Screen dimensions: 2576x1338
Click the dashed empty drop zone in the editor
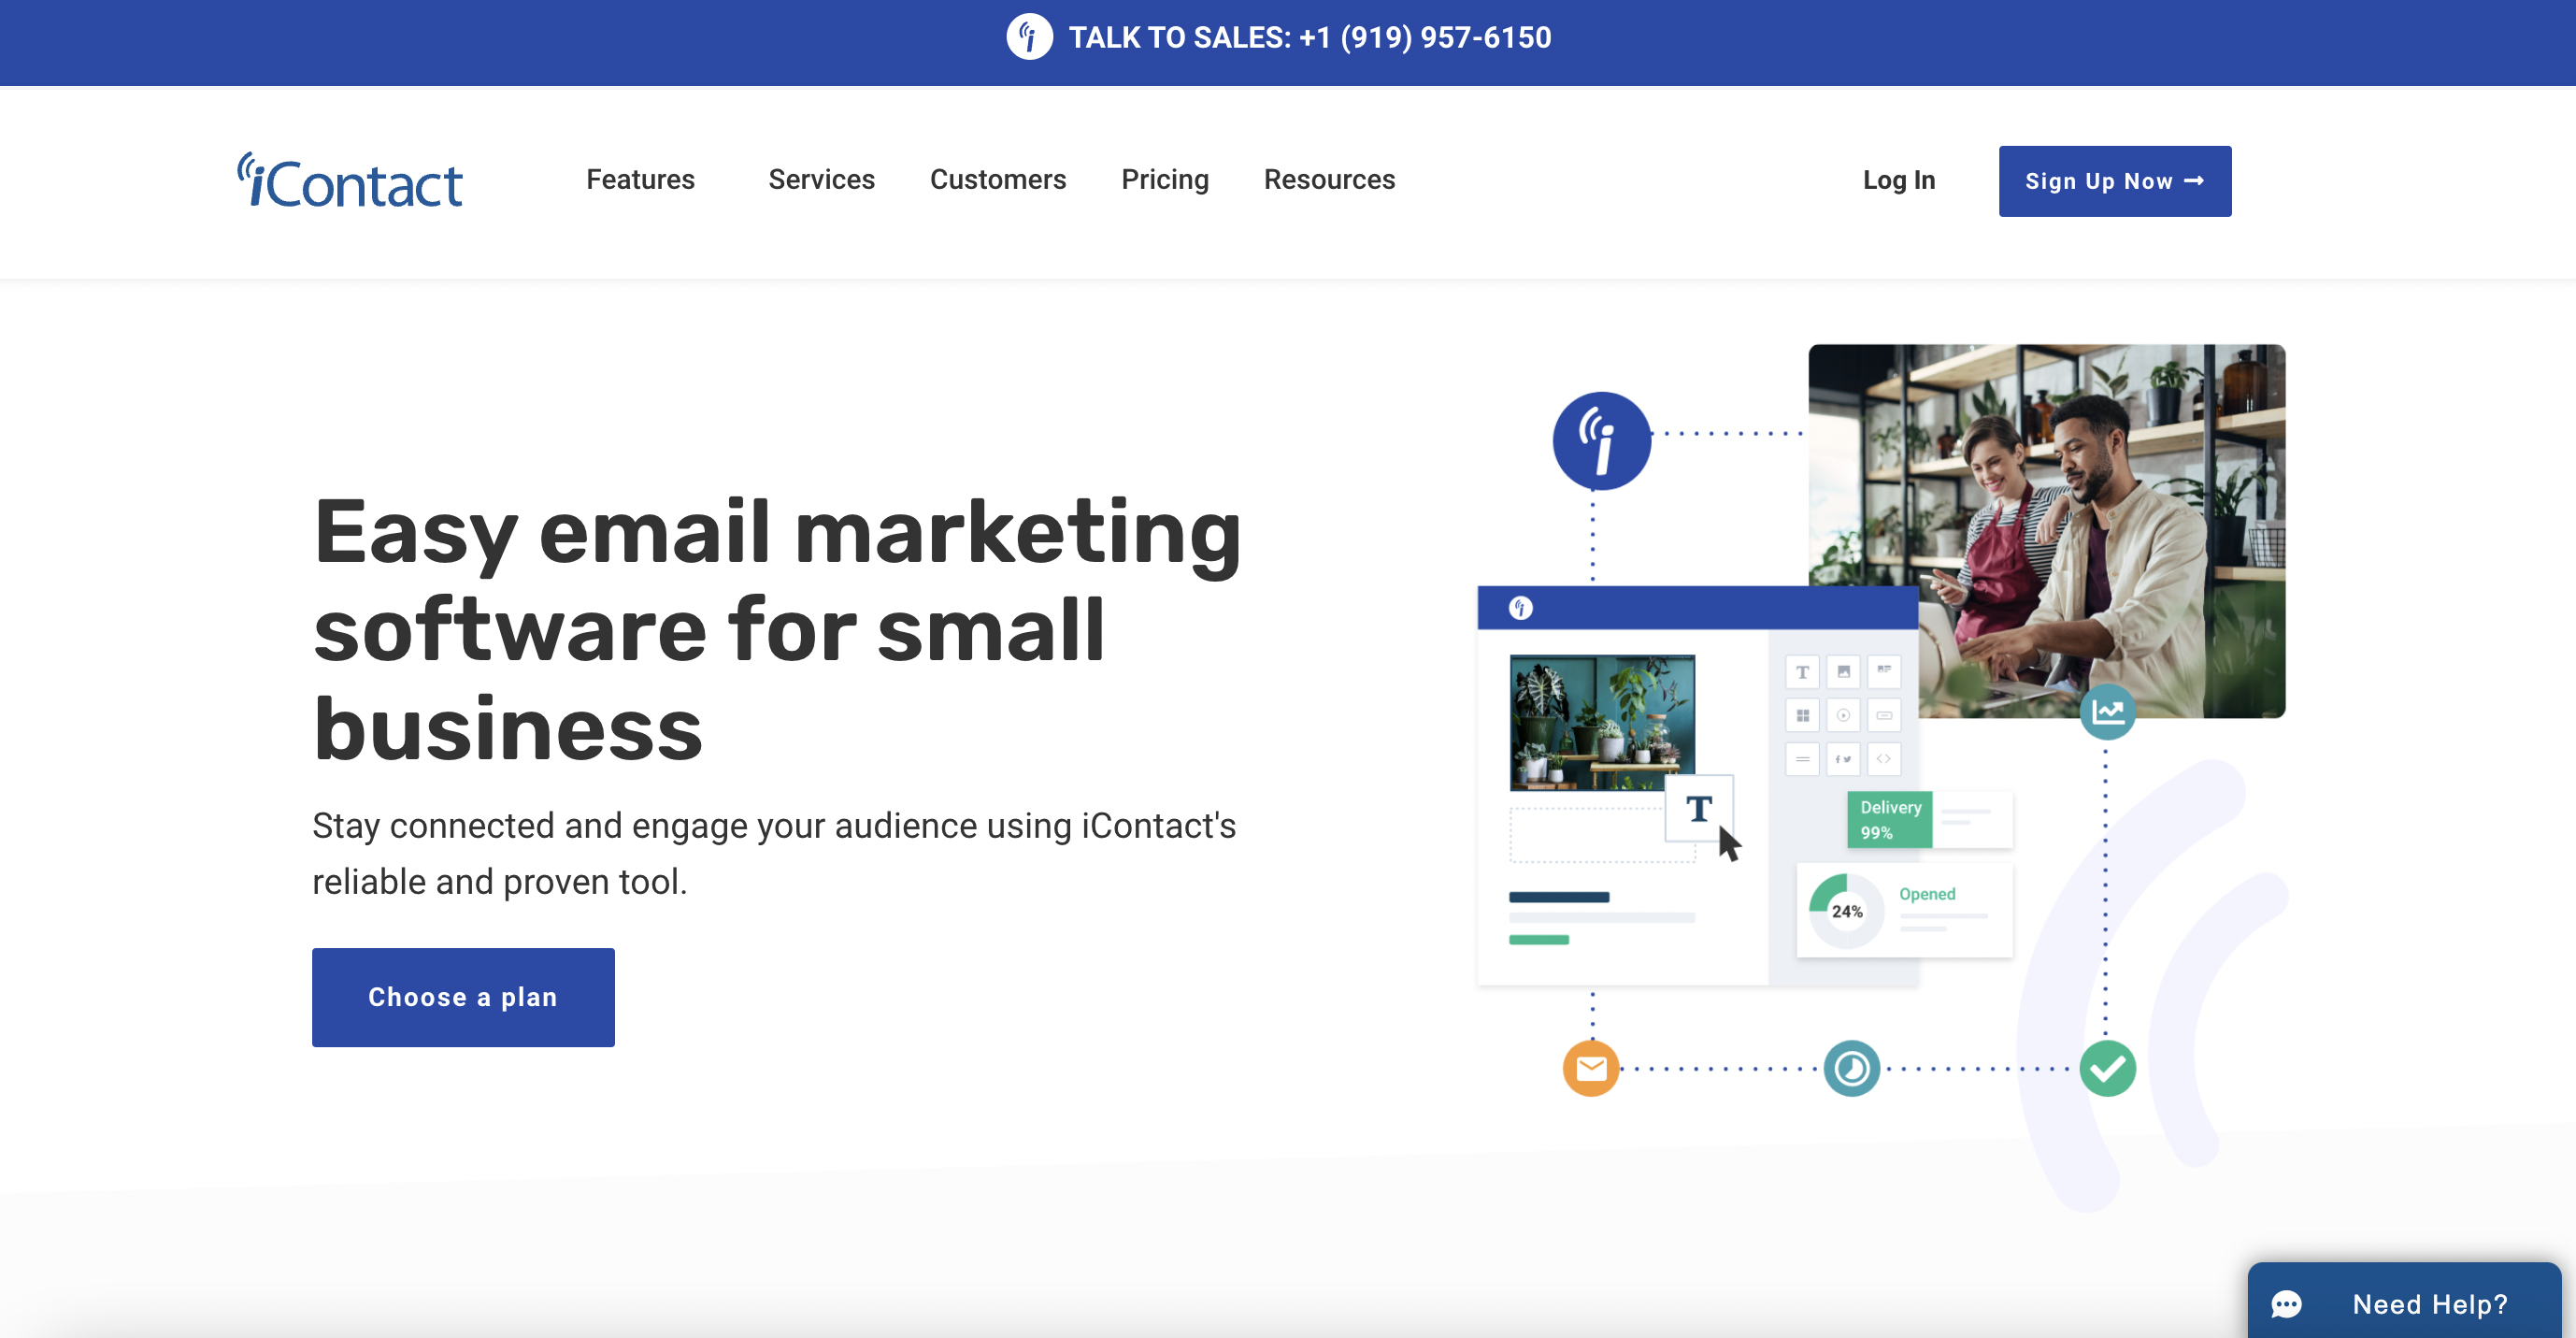[x=1601, y=834]
